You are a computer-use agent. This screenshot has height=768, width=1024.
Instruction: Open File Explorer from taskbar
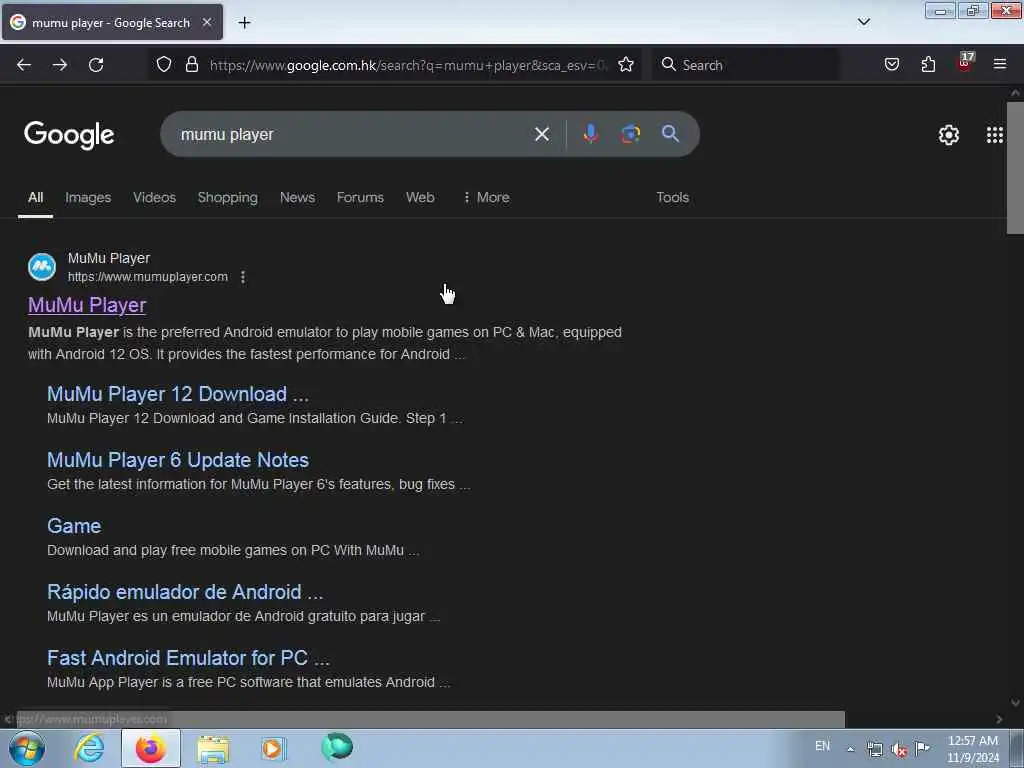point(213,749)
